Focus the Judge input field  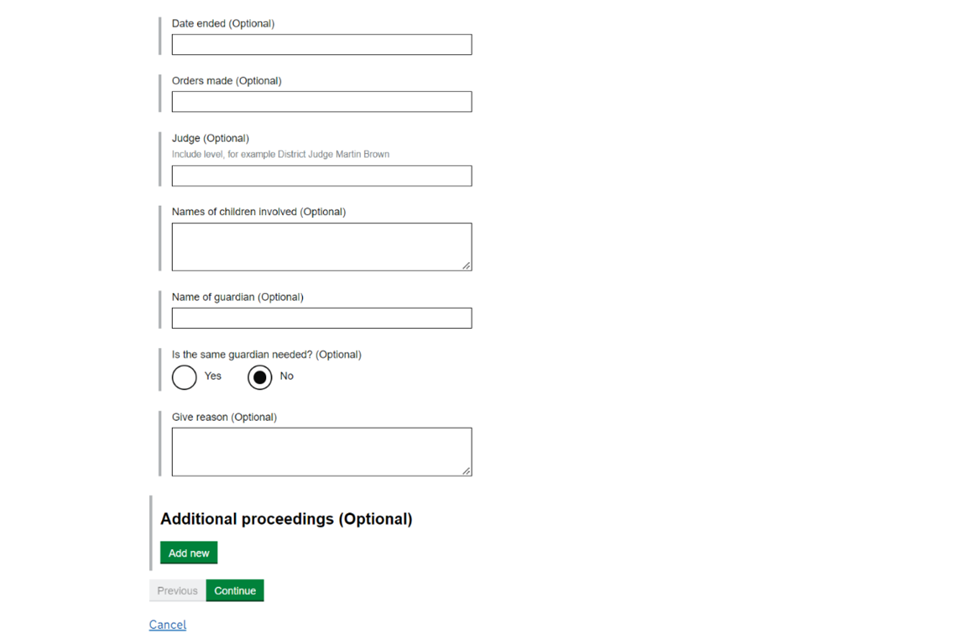point(321,176)
